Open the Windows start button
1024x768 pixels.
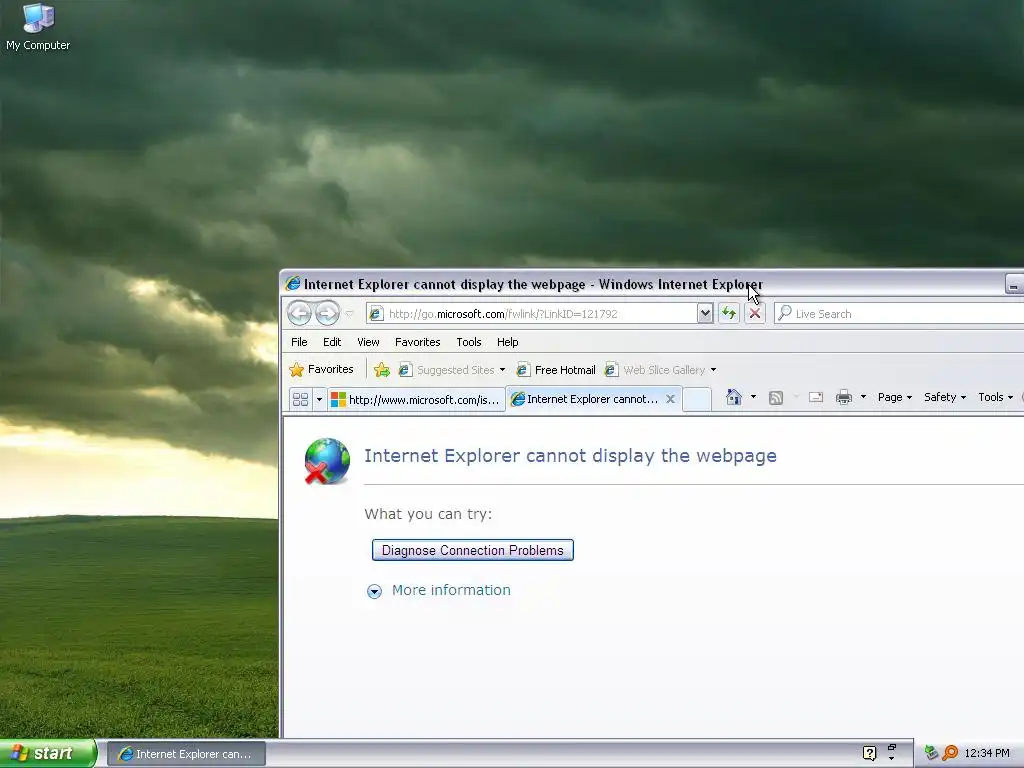tap(48, 754)
